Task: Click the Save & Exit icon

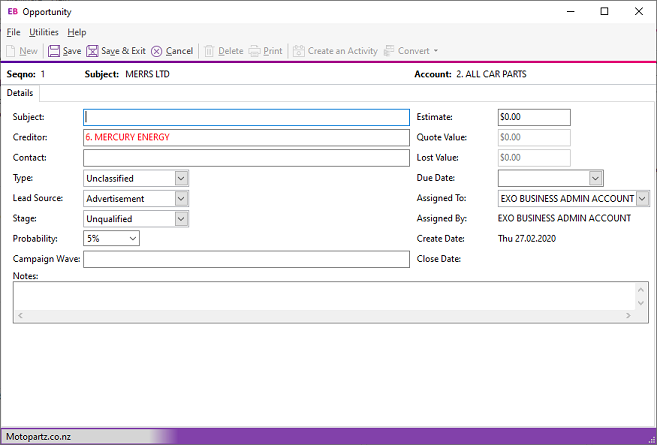Action: click(x=92, y=51)
